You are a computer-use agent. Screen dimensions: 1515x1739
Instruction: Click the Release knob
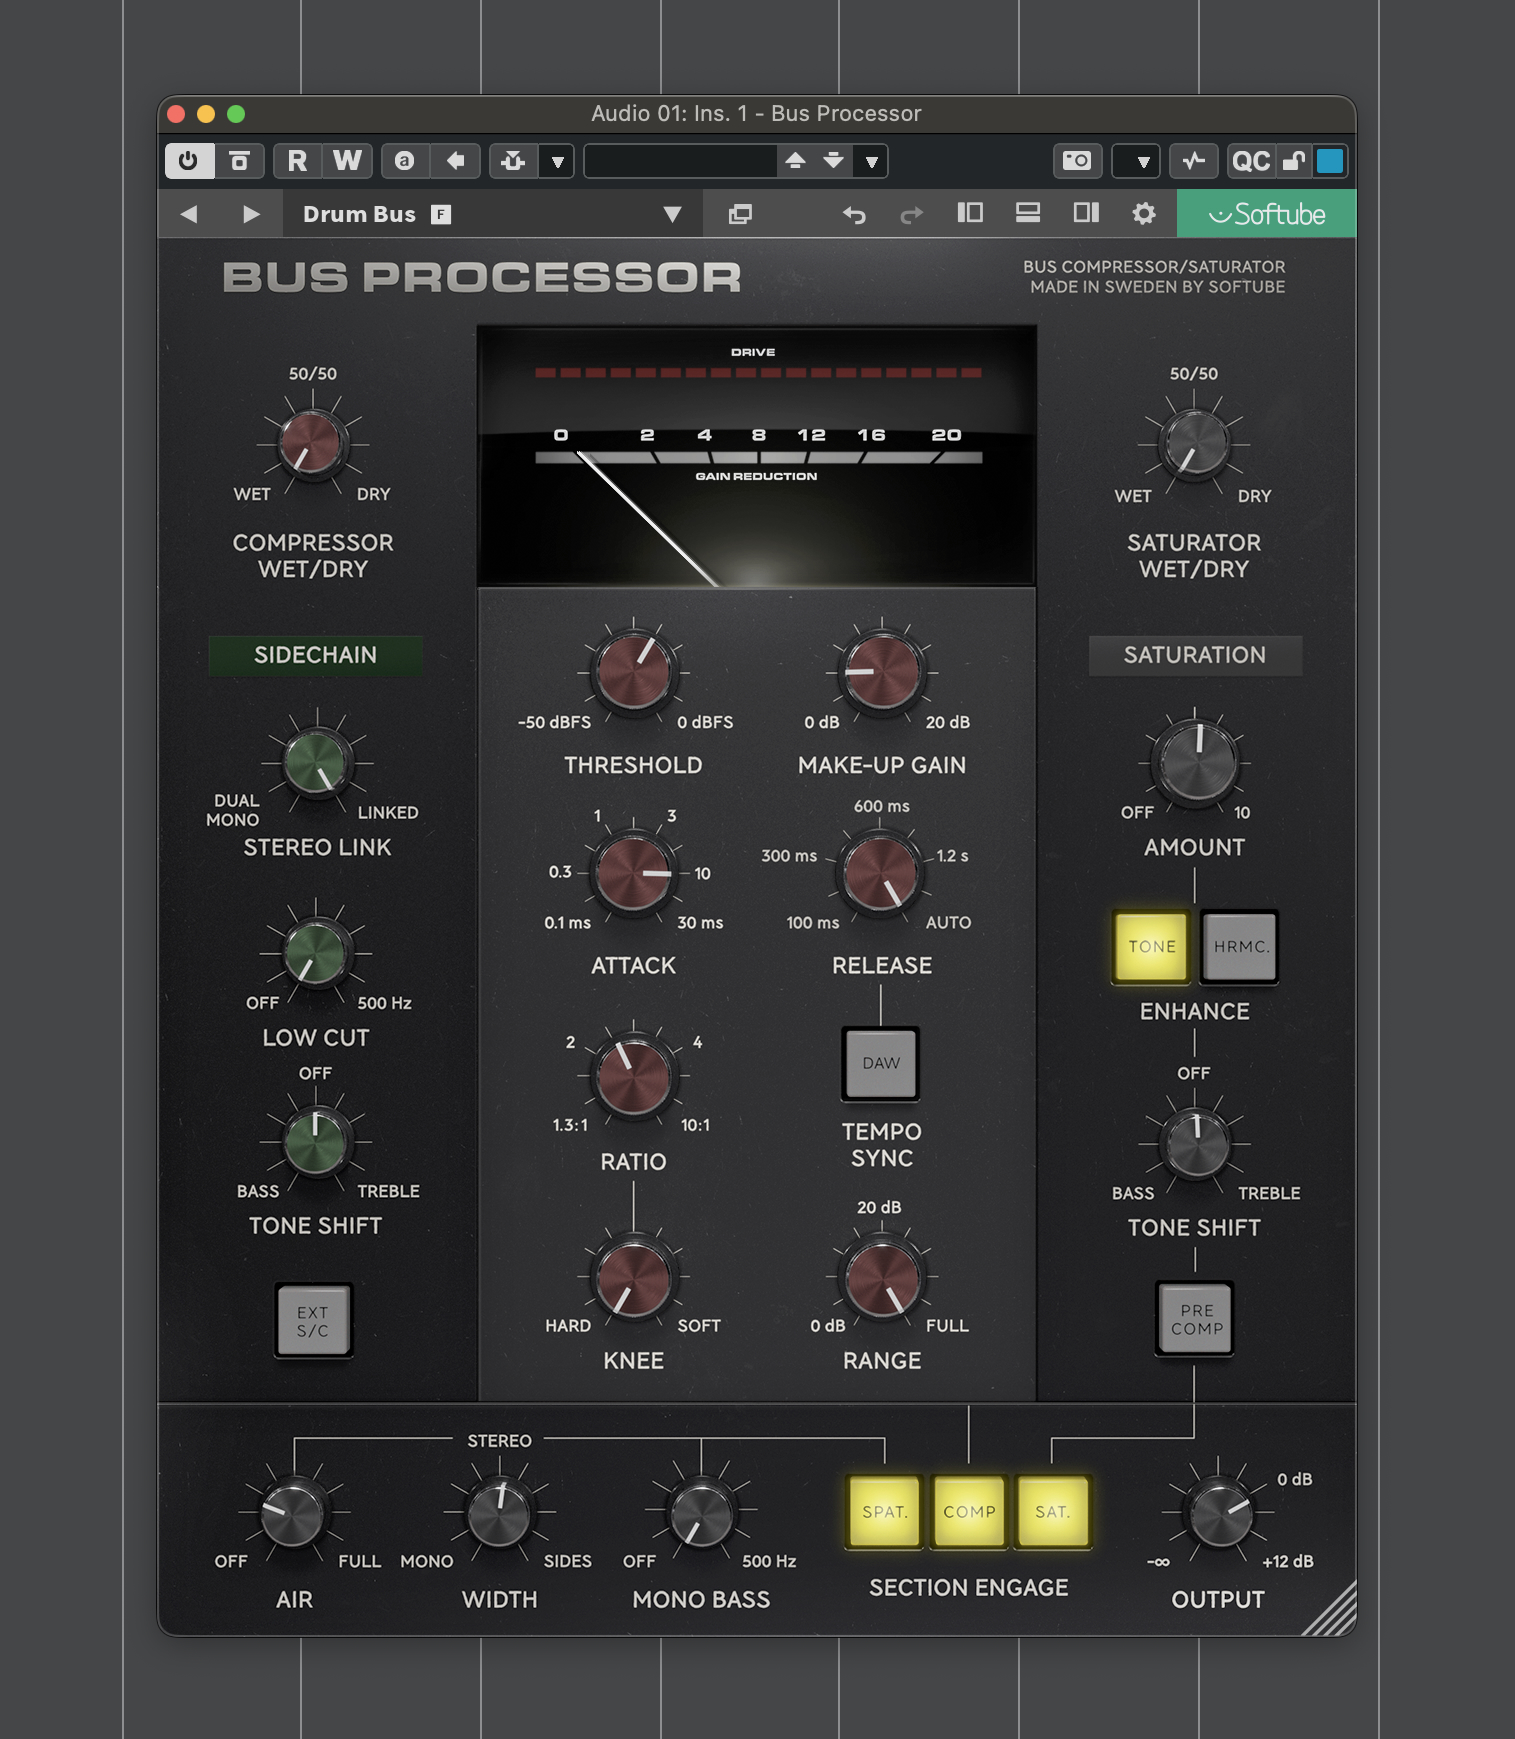coord(881,873)
